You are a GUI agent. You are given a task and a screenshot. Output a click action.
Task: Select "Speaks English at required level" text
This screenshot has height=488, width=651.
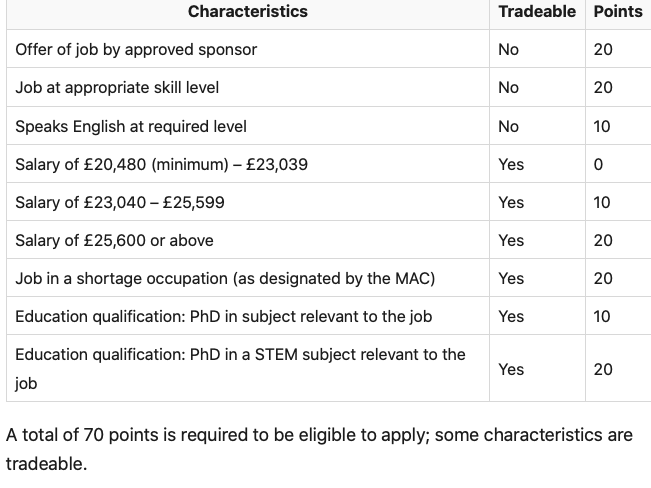[x=131, y=126]
